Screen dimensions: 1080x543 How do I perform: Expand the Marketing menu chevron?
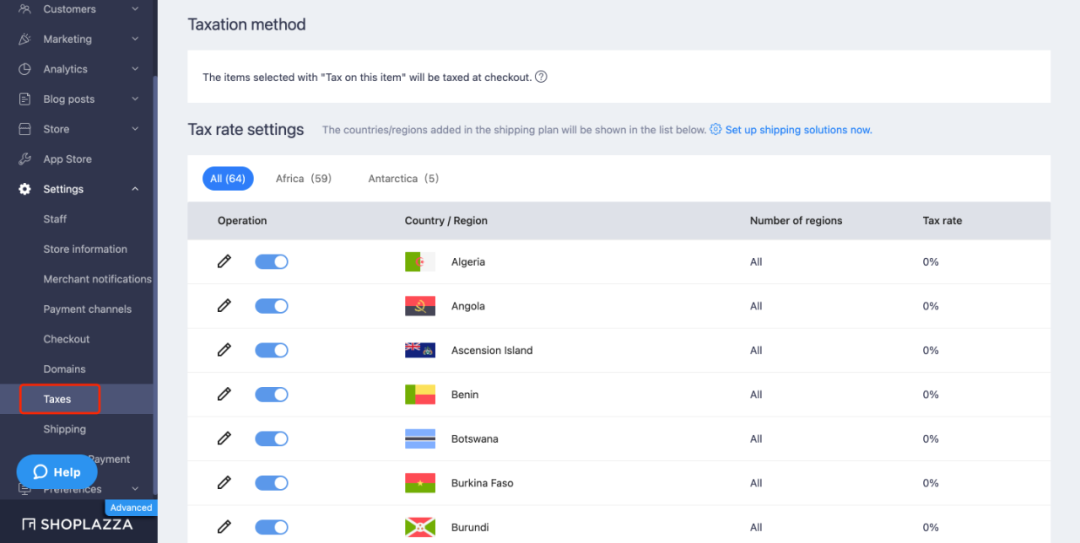pos(135,39)
